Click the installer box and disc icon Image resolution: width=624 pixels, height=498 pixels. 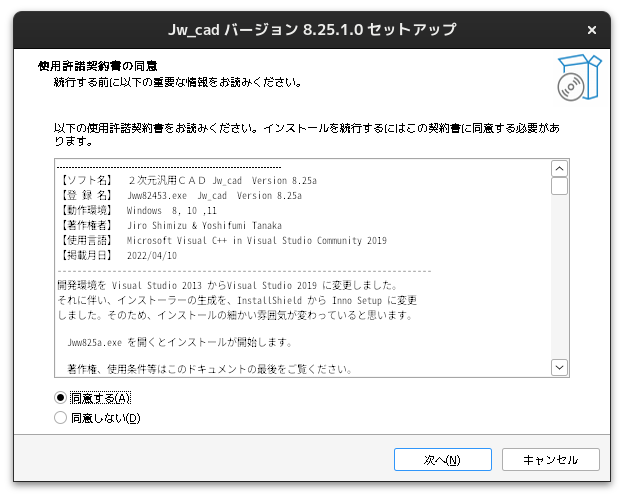coord(579,78)
